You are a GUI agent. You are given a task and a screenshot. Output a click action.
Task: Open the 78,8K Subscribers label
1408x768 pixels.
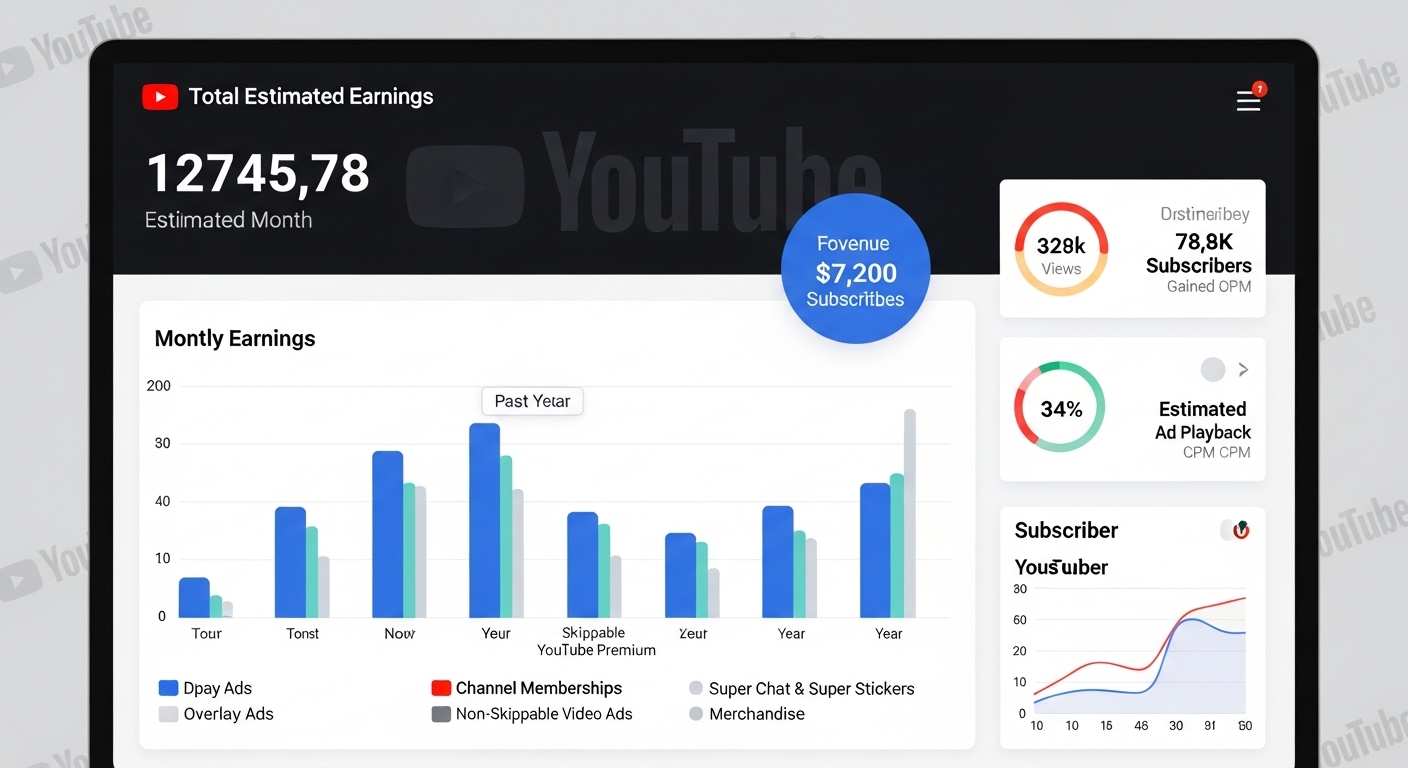1198,253
